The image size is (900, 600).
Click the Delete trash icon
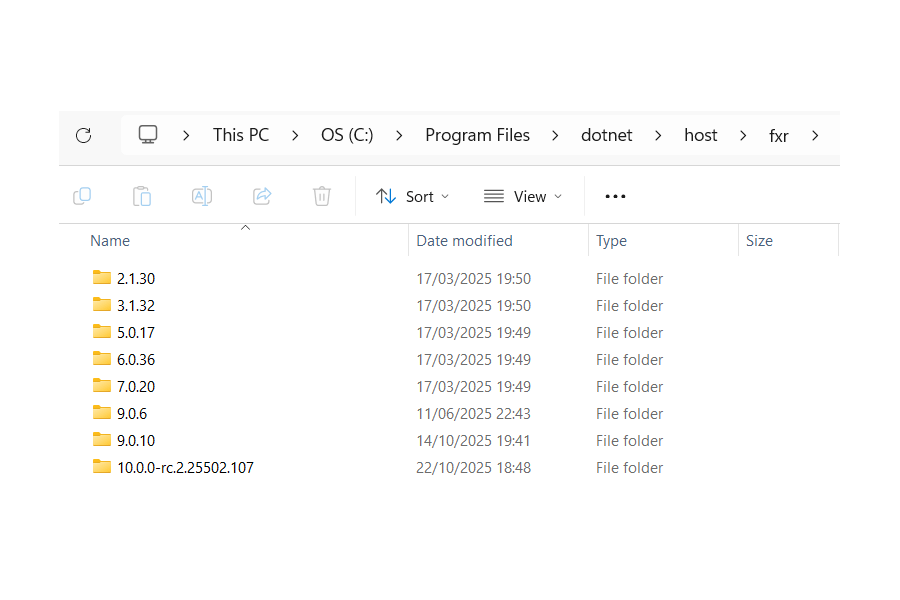[322, 196]
